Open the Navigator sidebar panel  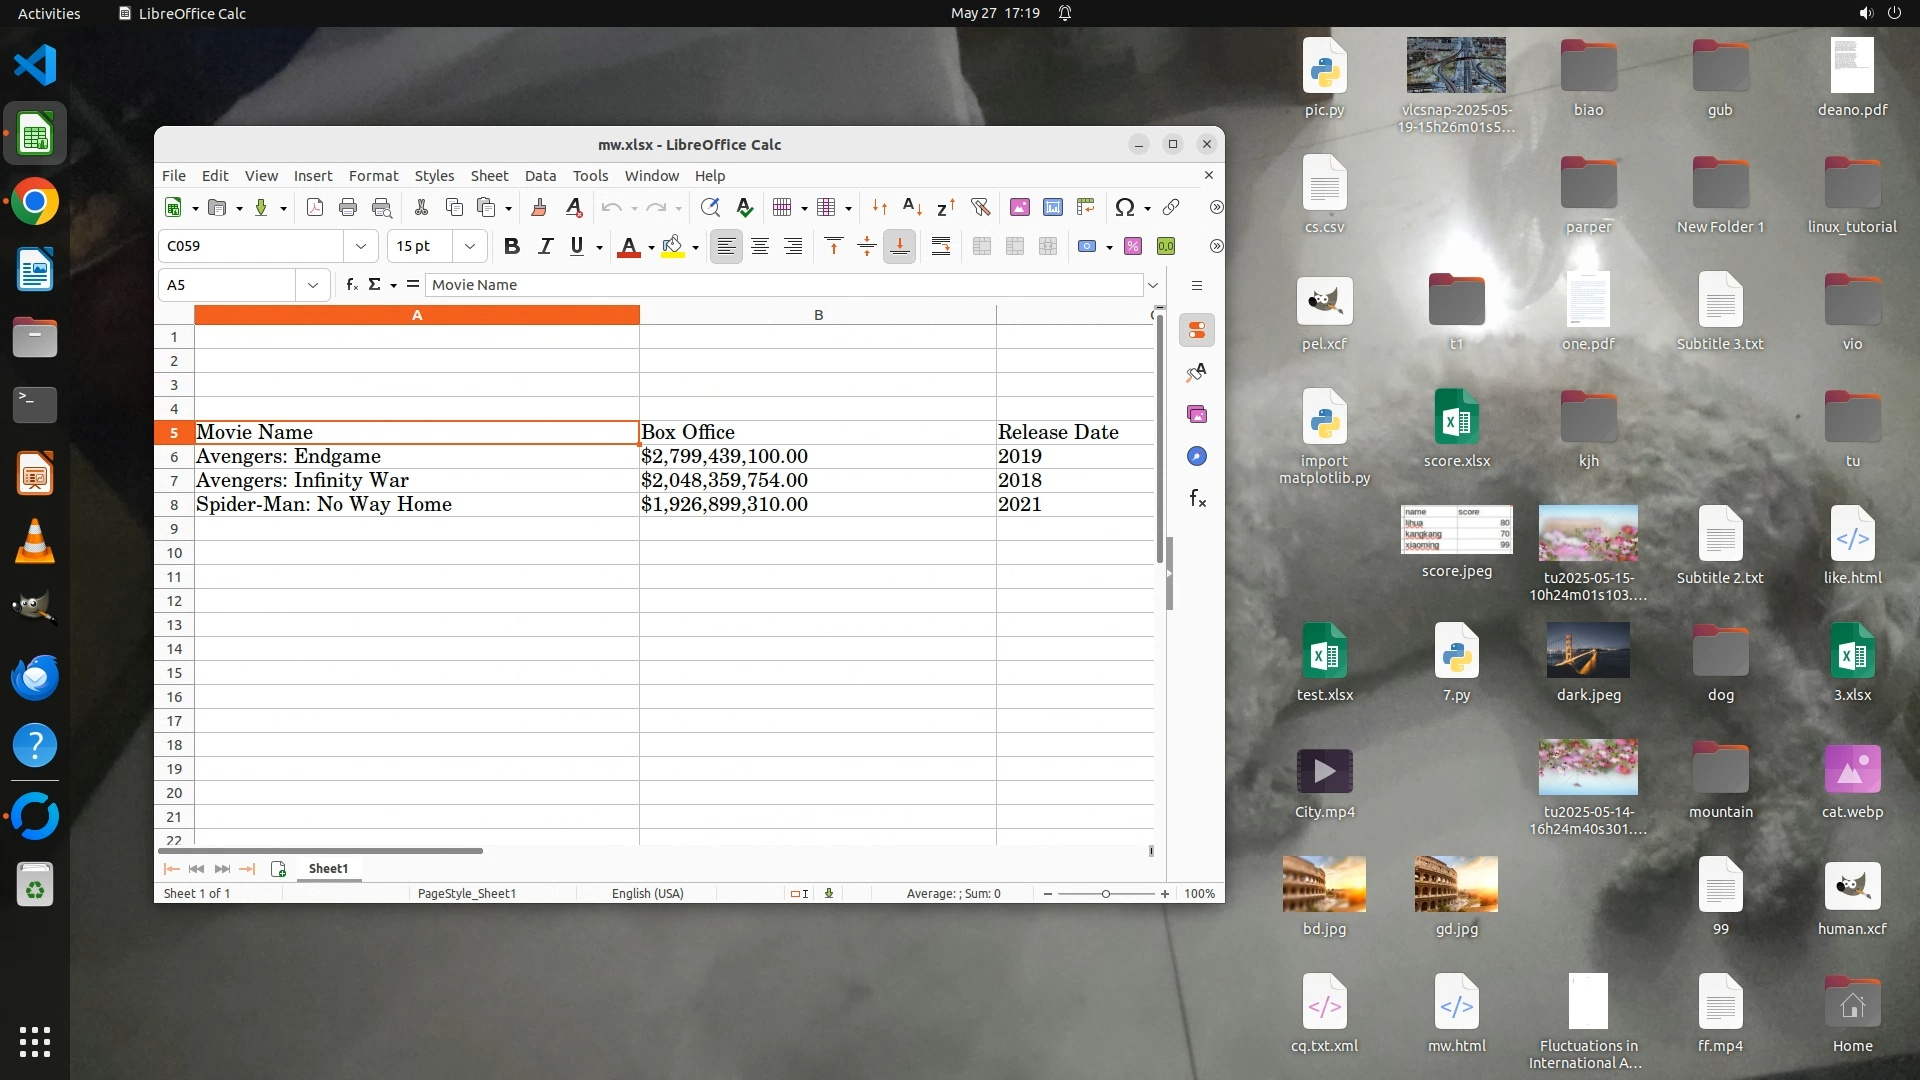click(1197, 456)
